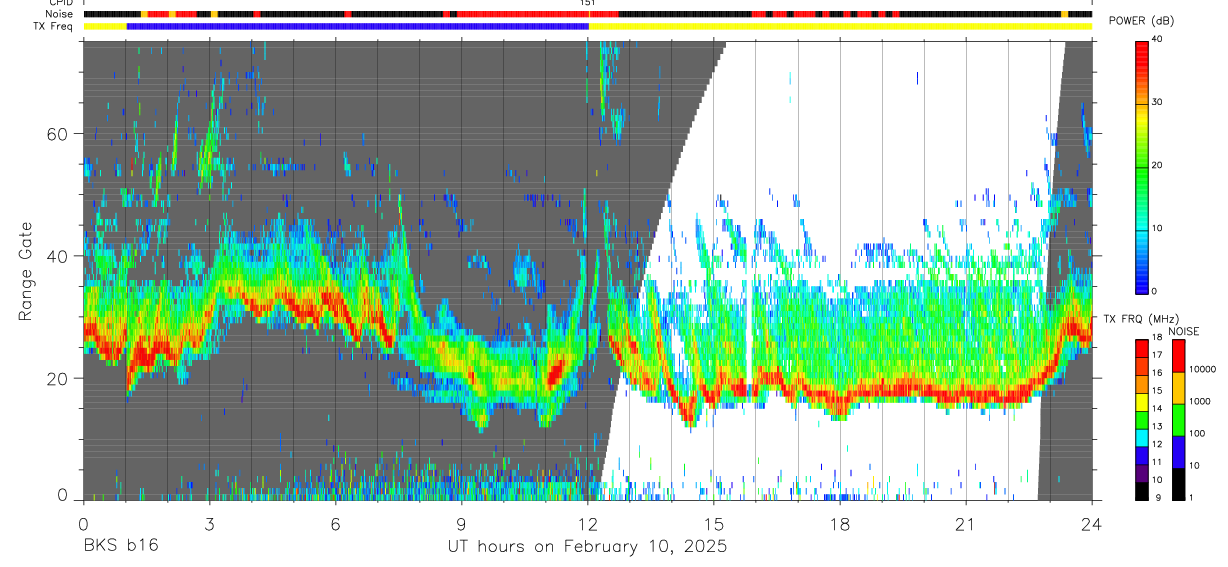Click the Noise row label at top
The image size is (1228, 567).
point(60,14)
